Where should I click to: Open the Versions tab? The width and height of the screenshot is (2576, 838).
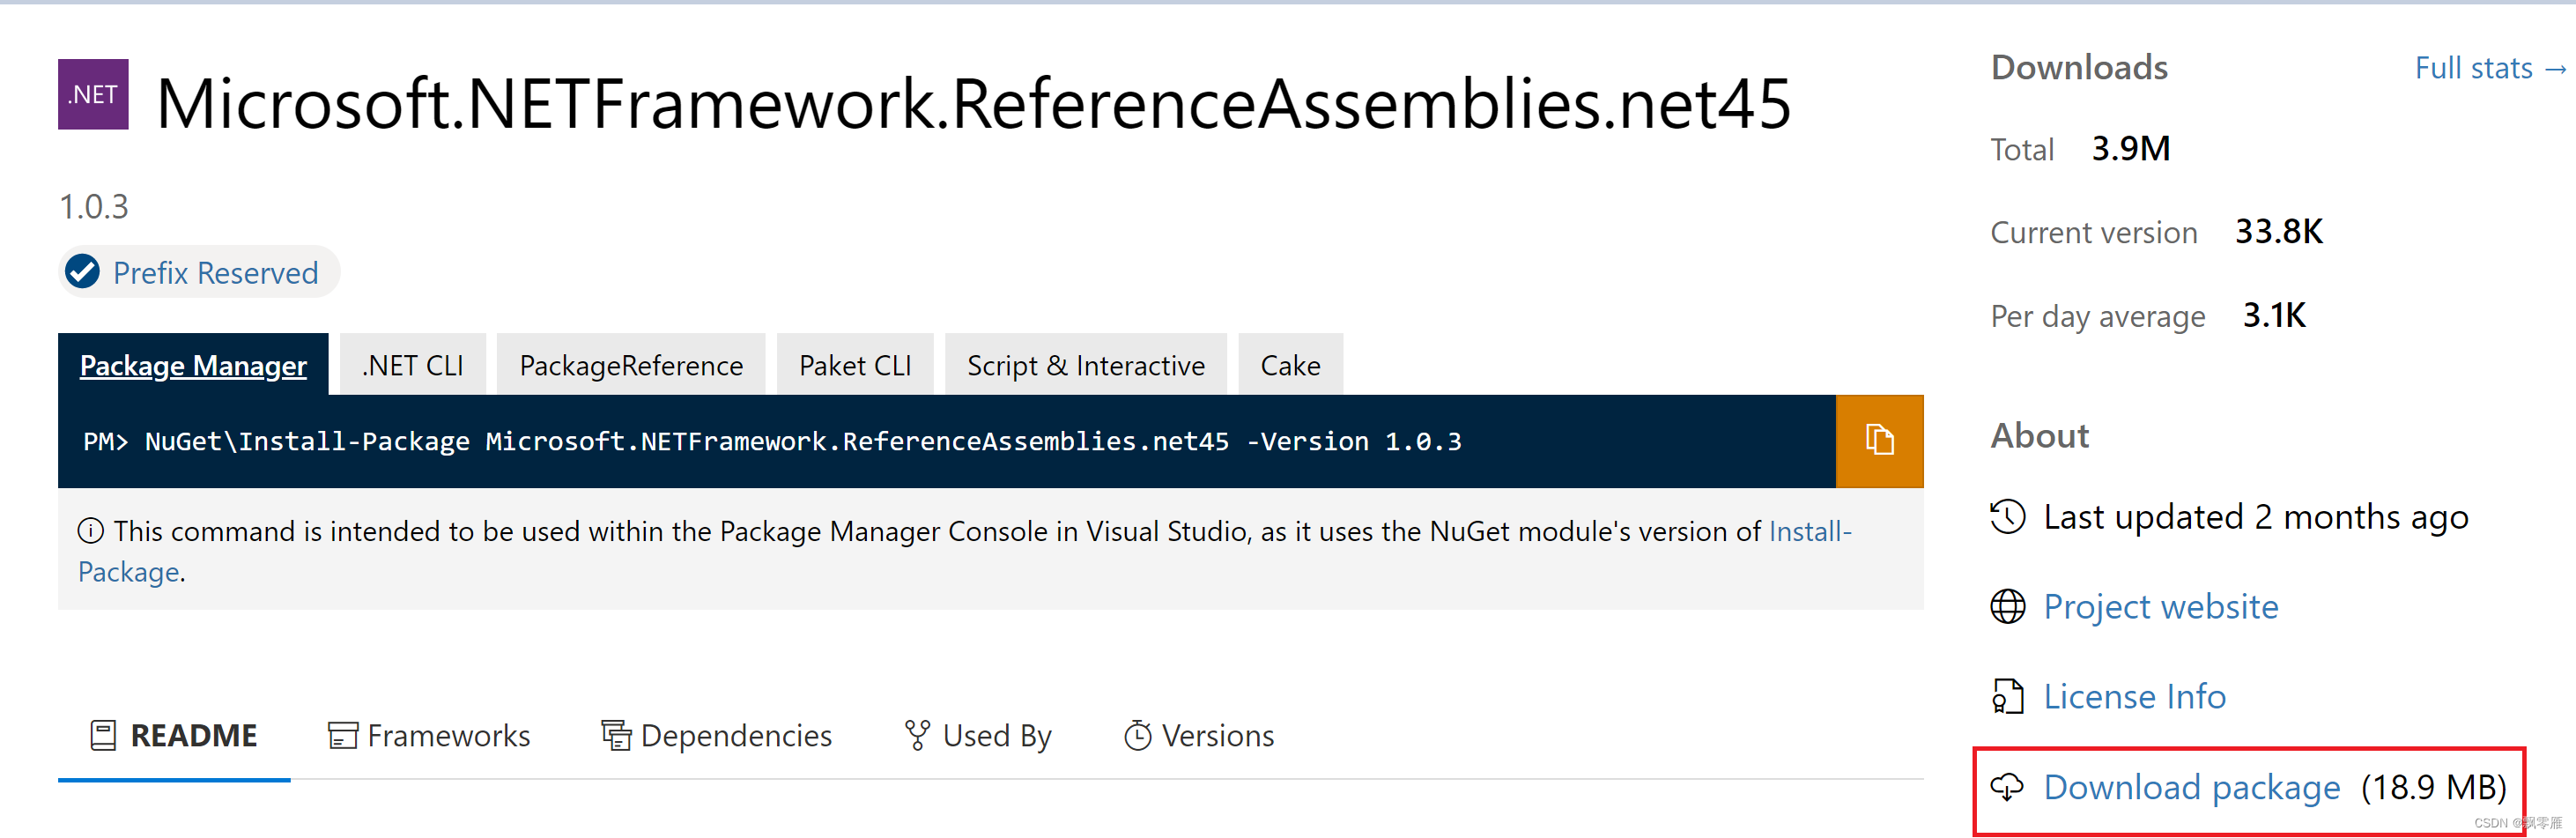point(1198,736)
